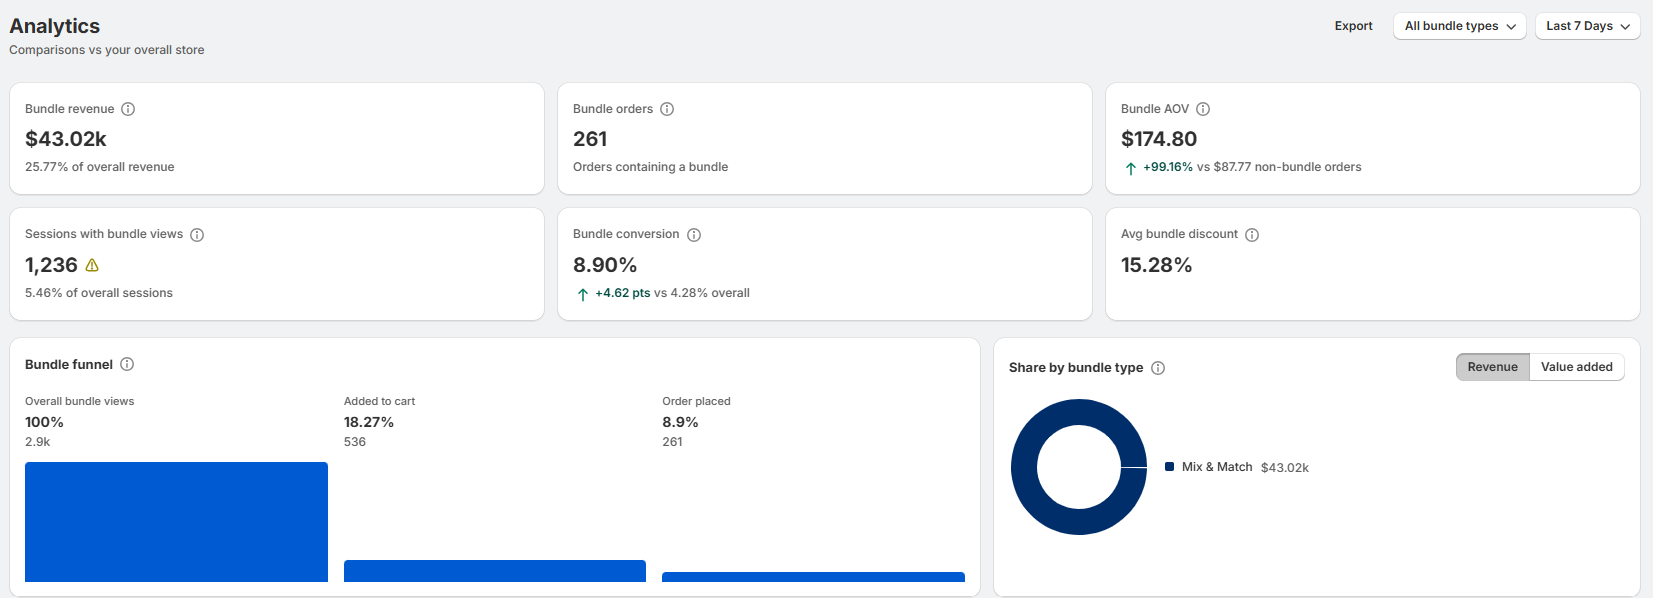This screenshot has height=598, width=1653.
Task: Click info icon beside Avg bundle discount
Action: click(1252, 235)
